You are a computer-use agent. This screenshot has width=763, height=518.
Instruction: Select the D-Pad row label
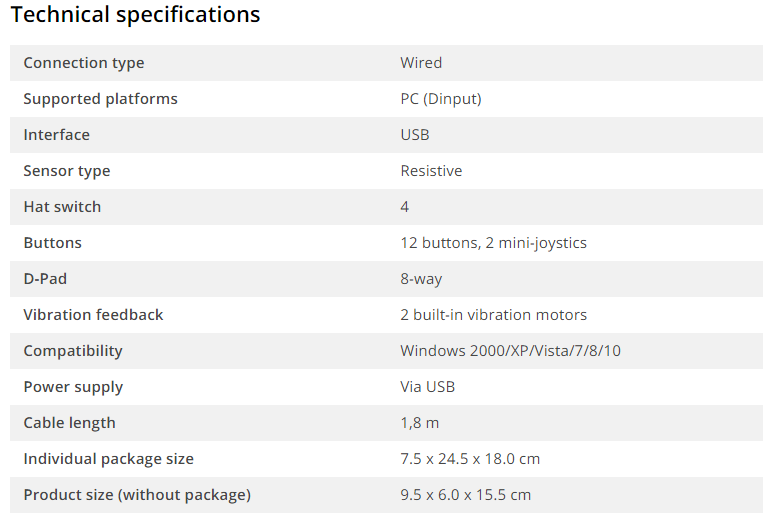point(45,279)
